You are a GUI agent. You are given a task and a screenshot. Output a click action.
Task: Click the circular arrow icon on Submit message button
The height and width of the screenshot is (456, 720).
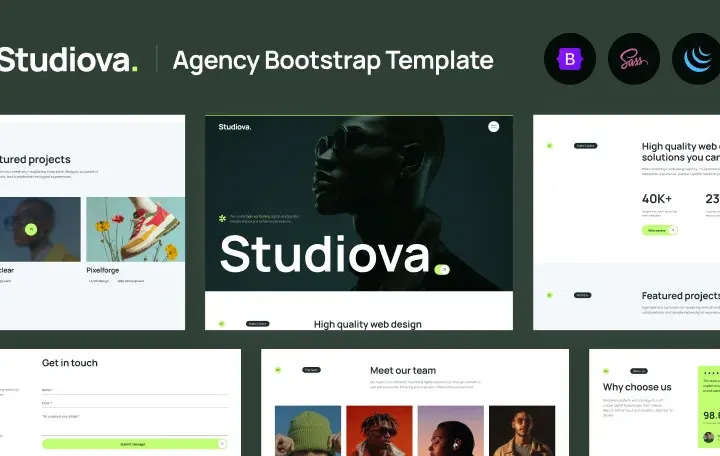tap(222, 444)
